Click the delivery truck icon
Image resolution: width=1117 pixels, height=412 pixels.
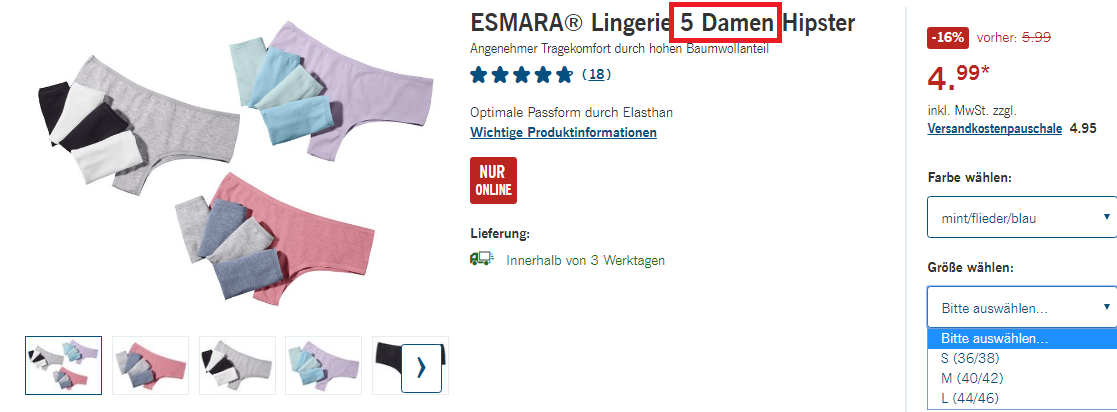coord(482,259)
